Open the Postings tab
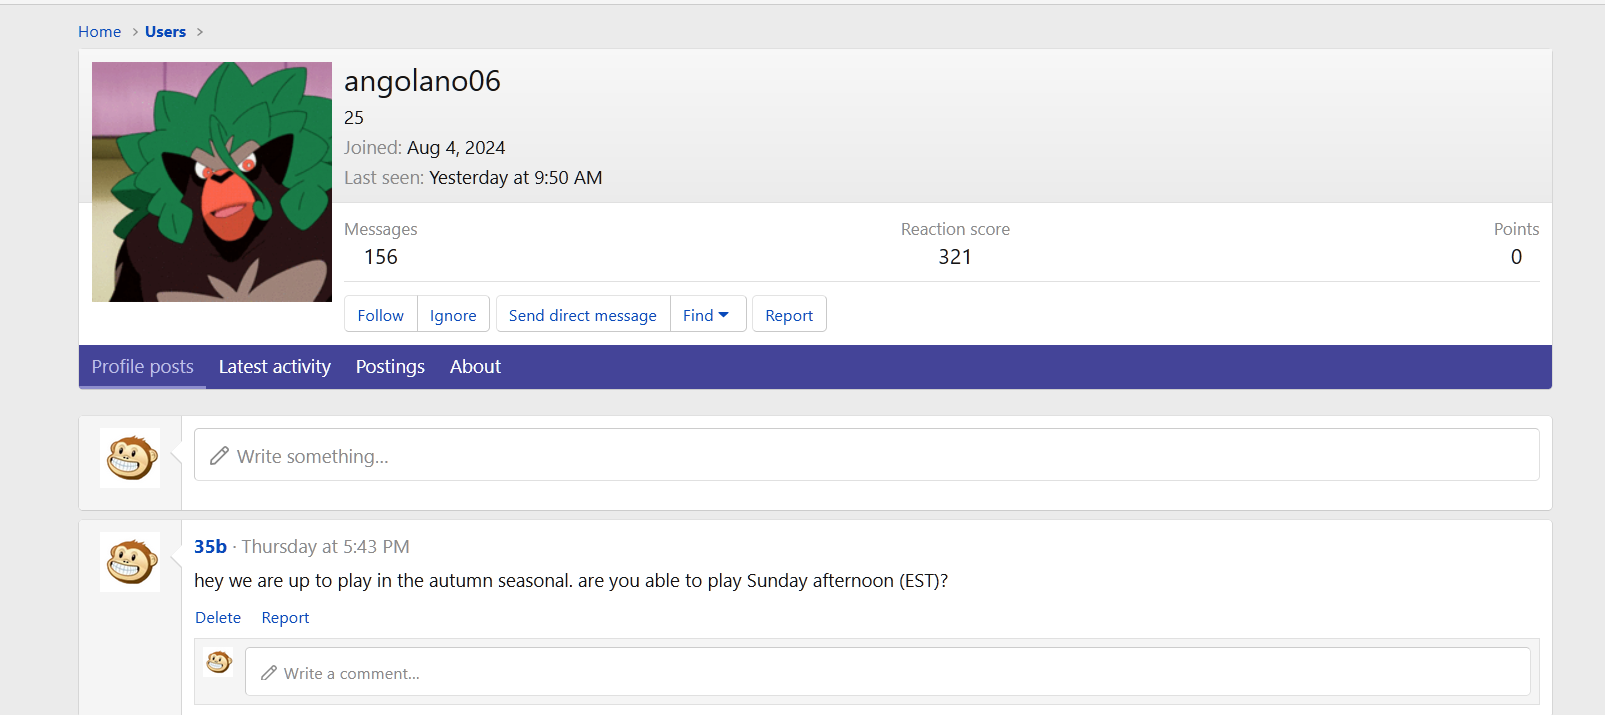Screen dimensions: 1605x715 (390, 367)
